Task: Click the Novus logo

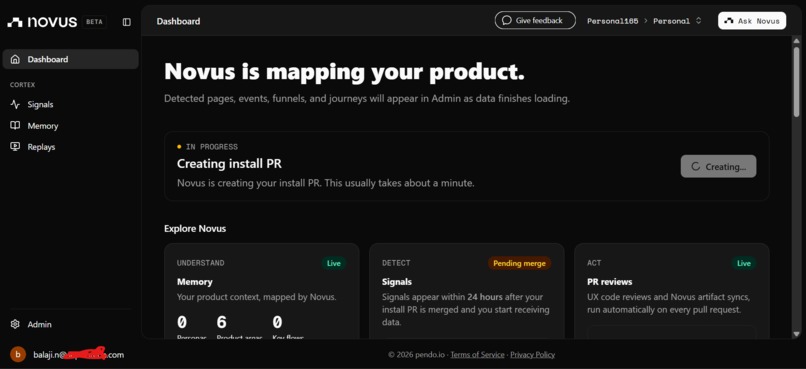Action: coord(42,22)
